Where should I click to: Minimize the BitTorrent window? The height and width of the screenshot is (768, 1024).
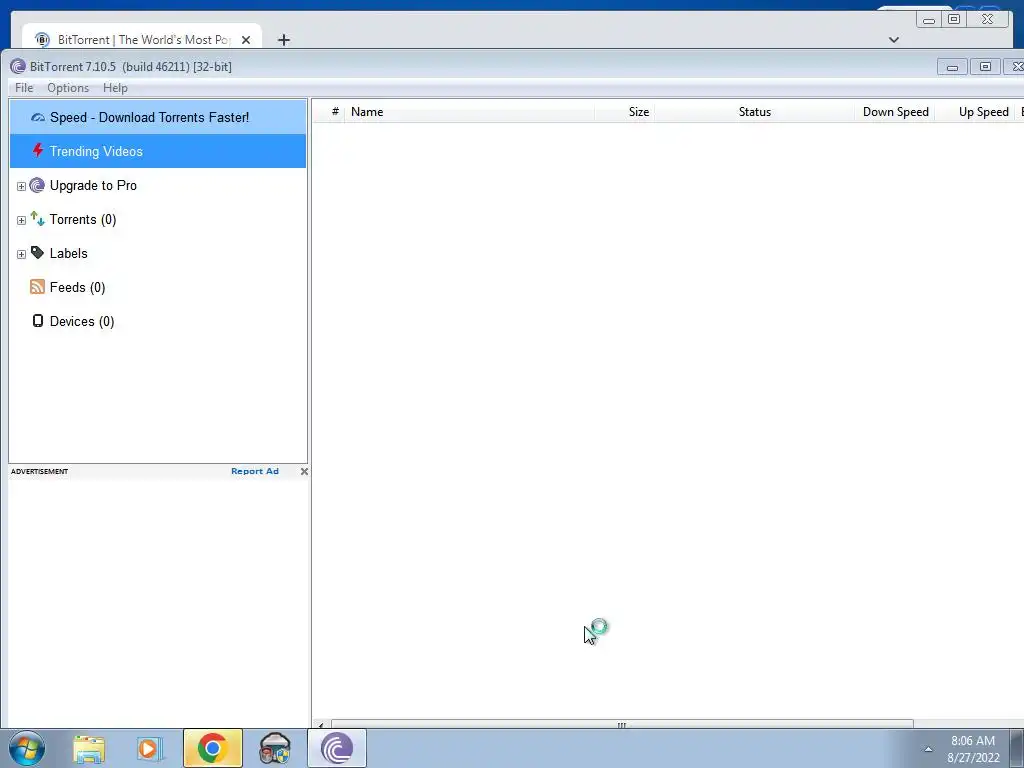[952, 67]
